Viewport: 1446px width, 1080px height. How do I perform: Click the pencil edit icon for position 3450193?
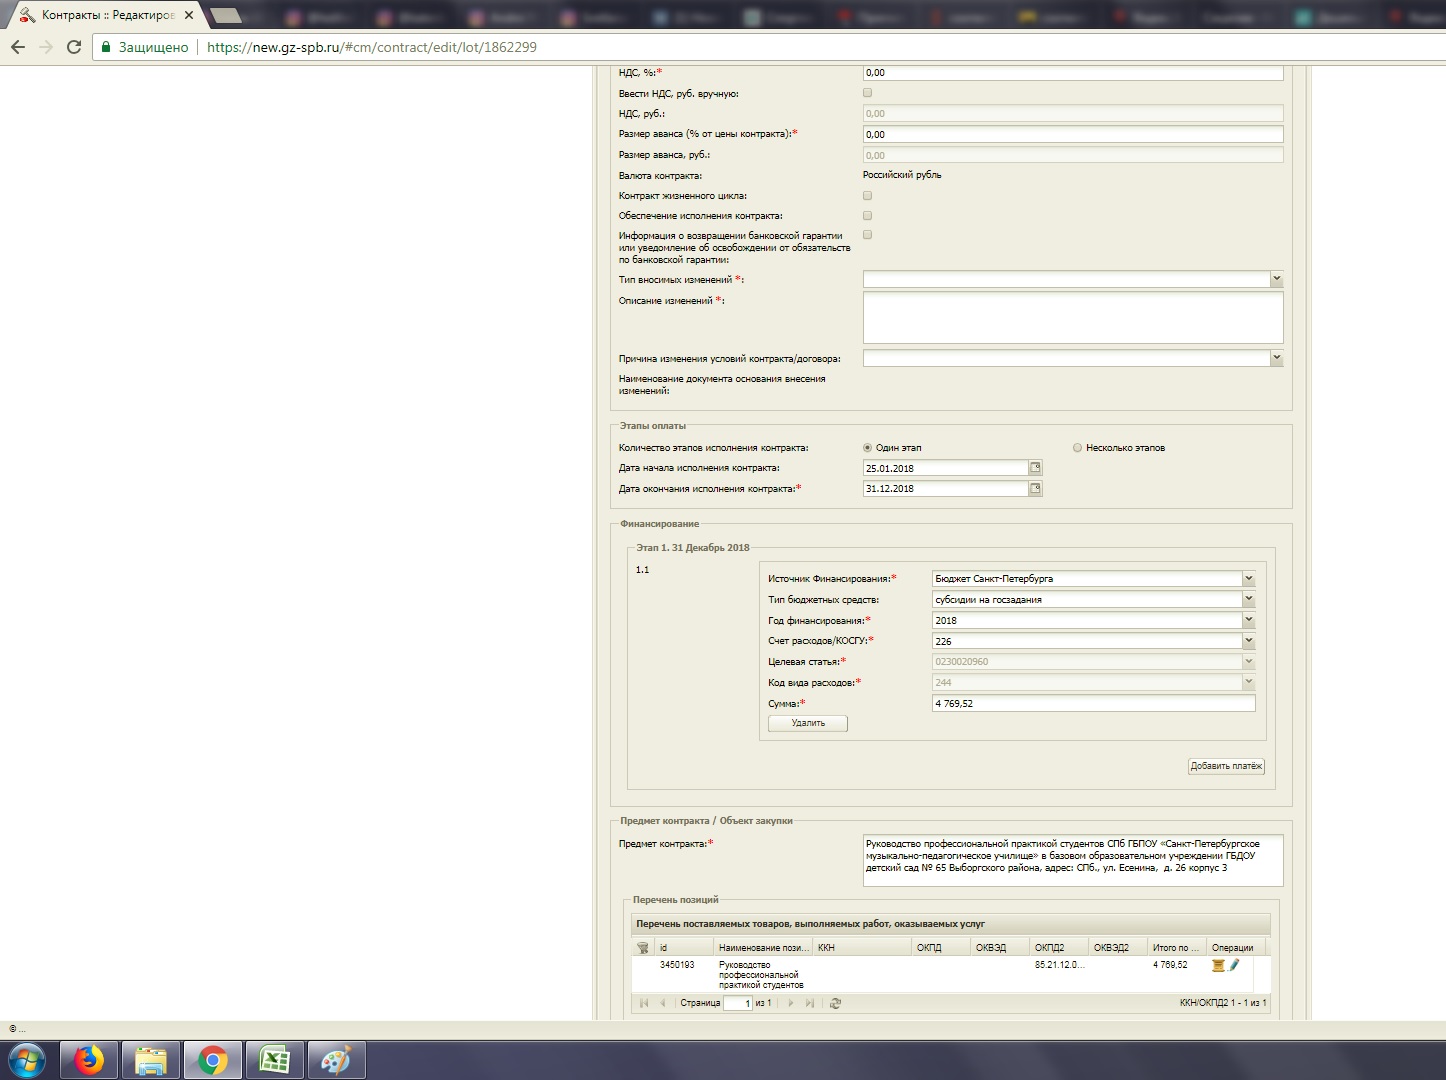(1234, 965)
